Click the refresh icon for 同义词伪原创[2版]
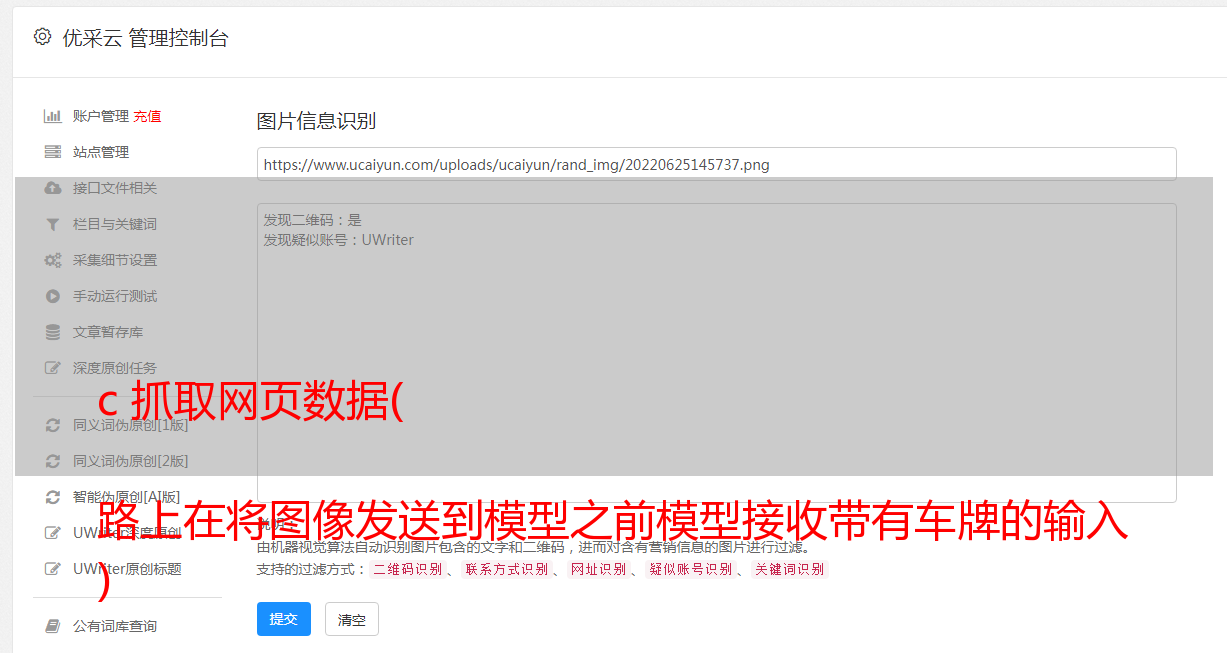 pos(53,461)
